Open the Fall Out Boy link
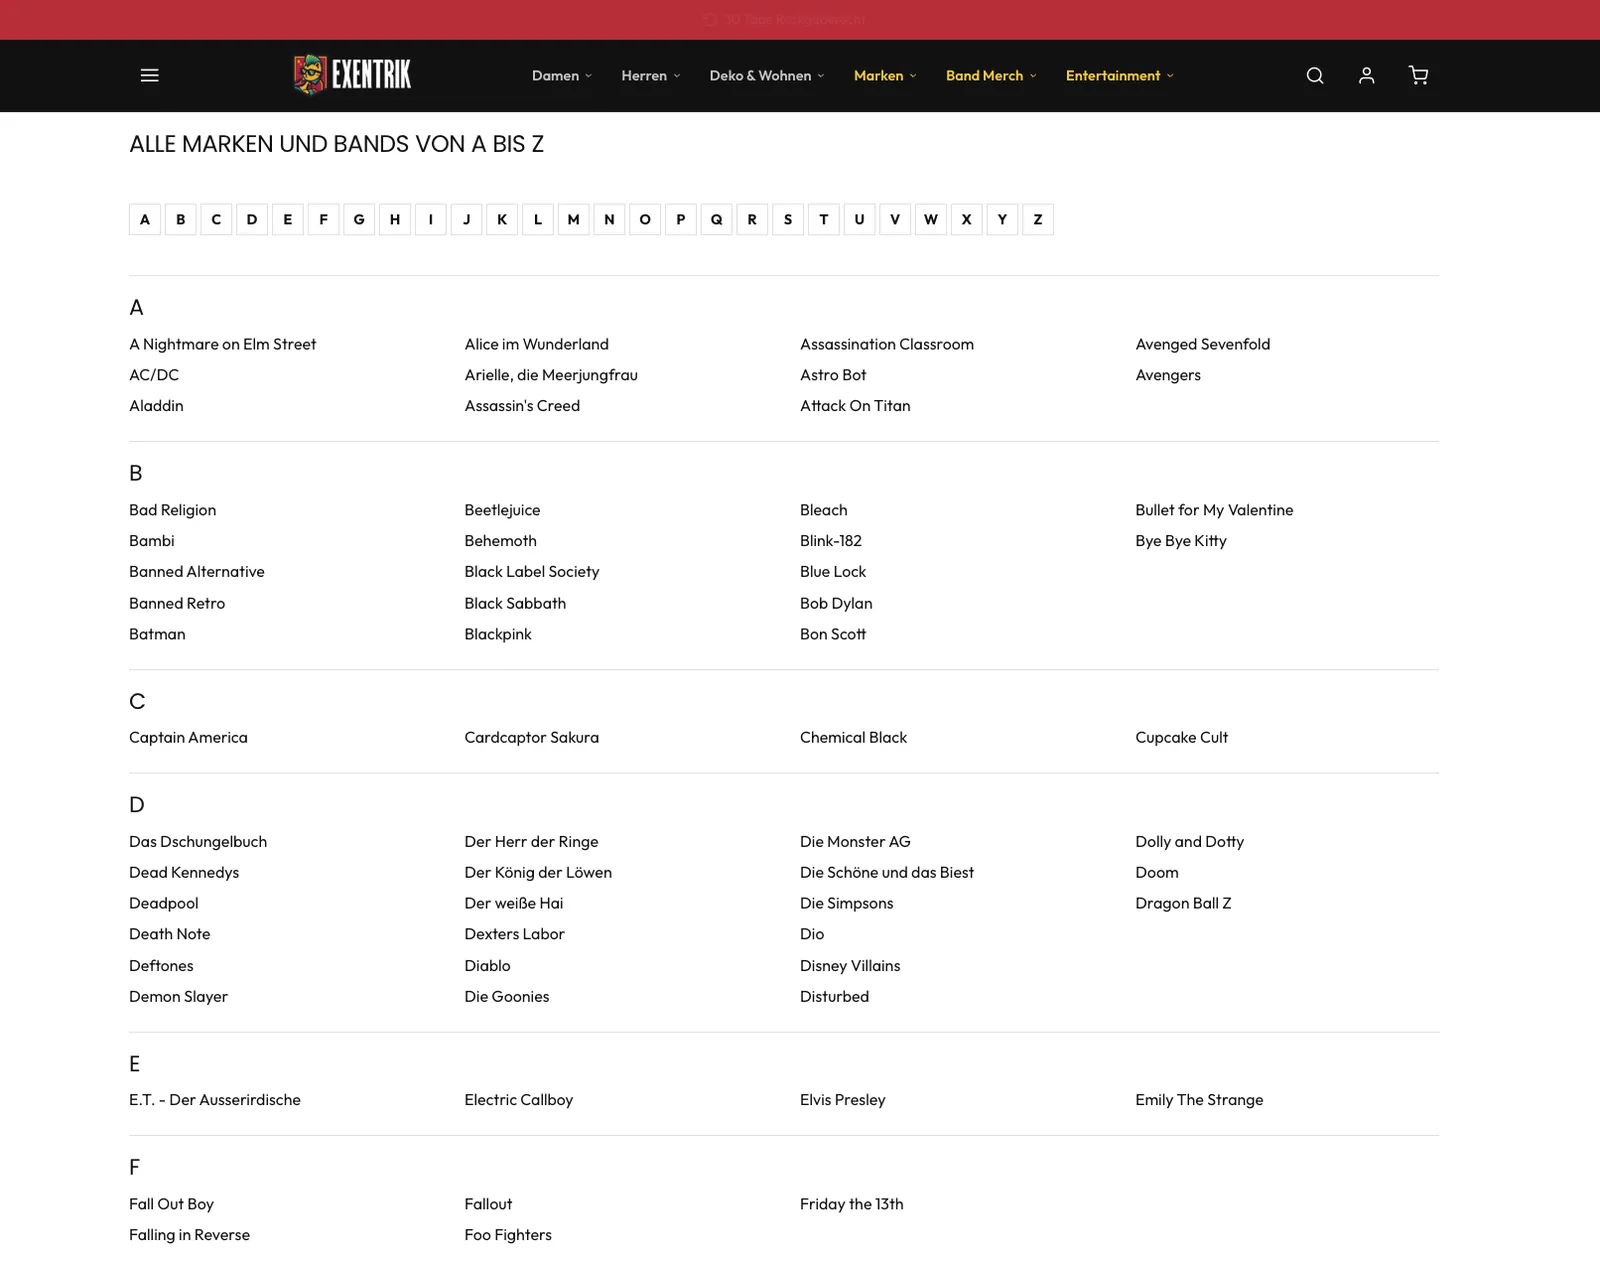 (x=171, y=1204)
